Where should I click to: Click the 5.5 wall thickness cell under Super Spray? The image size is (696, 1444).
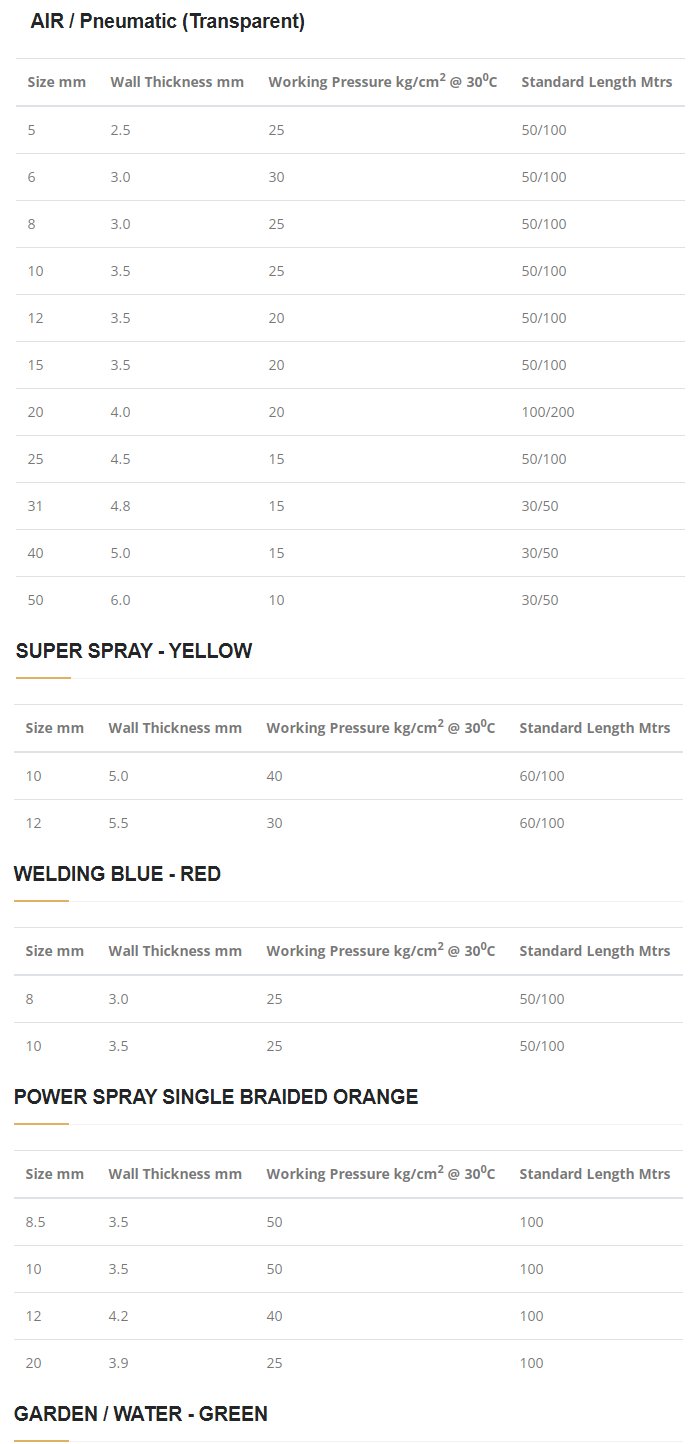pyautogui.click(x=118, y=824)
